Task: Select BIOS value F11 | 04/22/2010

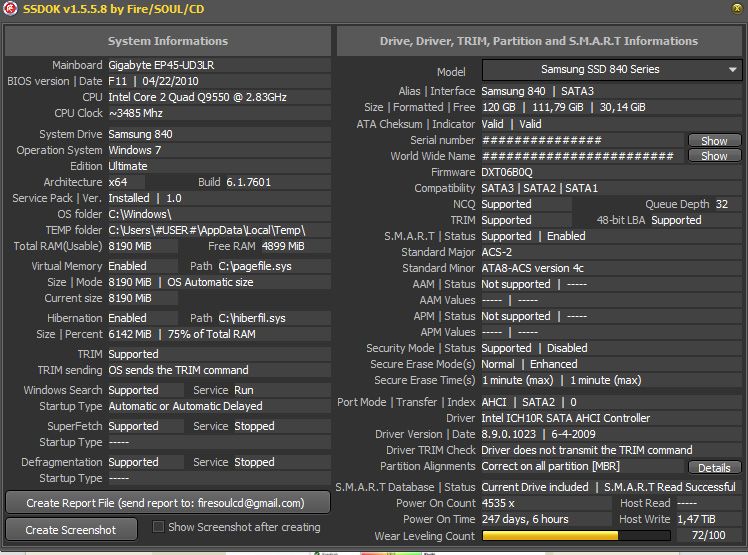Action: (x=153, y=81)
